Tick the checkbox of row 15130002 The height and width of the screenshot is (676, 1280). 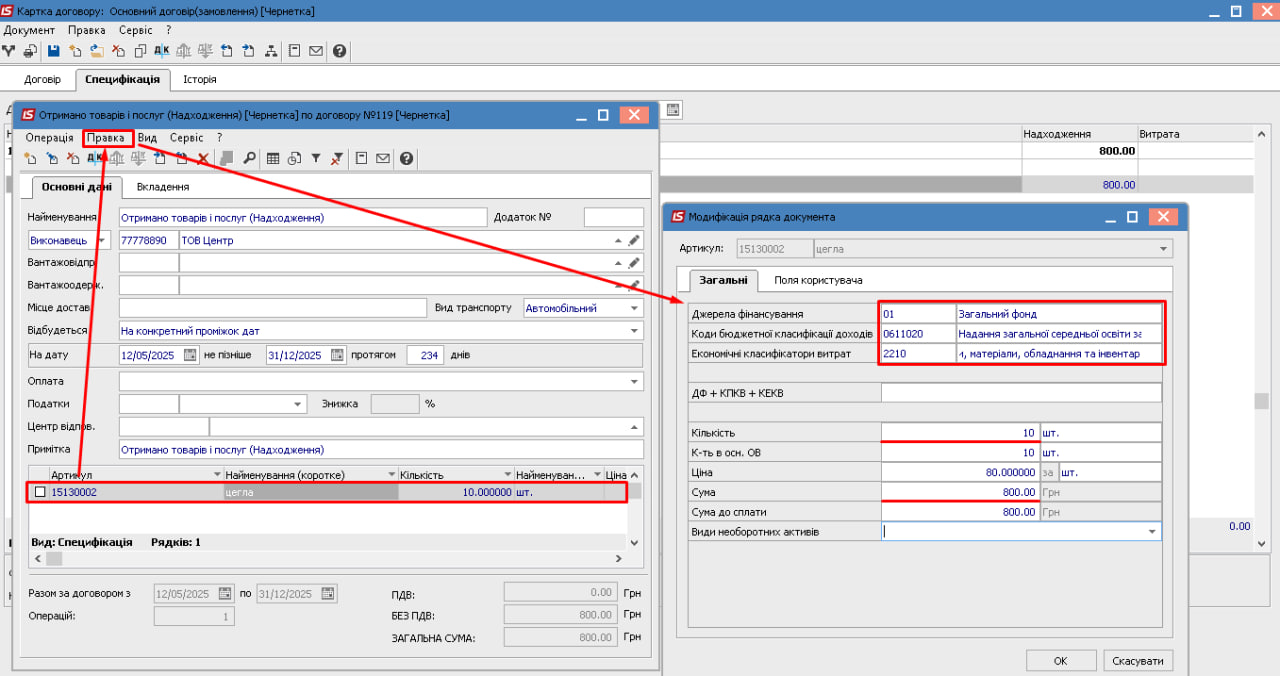click(40, 492)
